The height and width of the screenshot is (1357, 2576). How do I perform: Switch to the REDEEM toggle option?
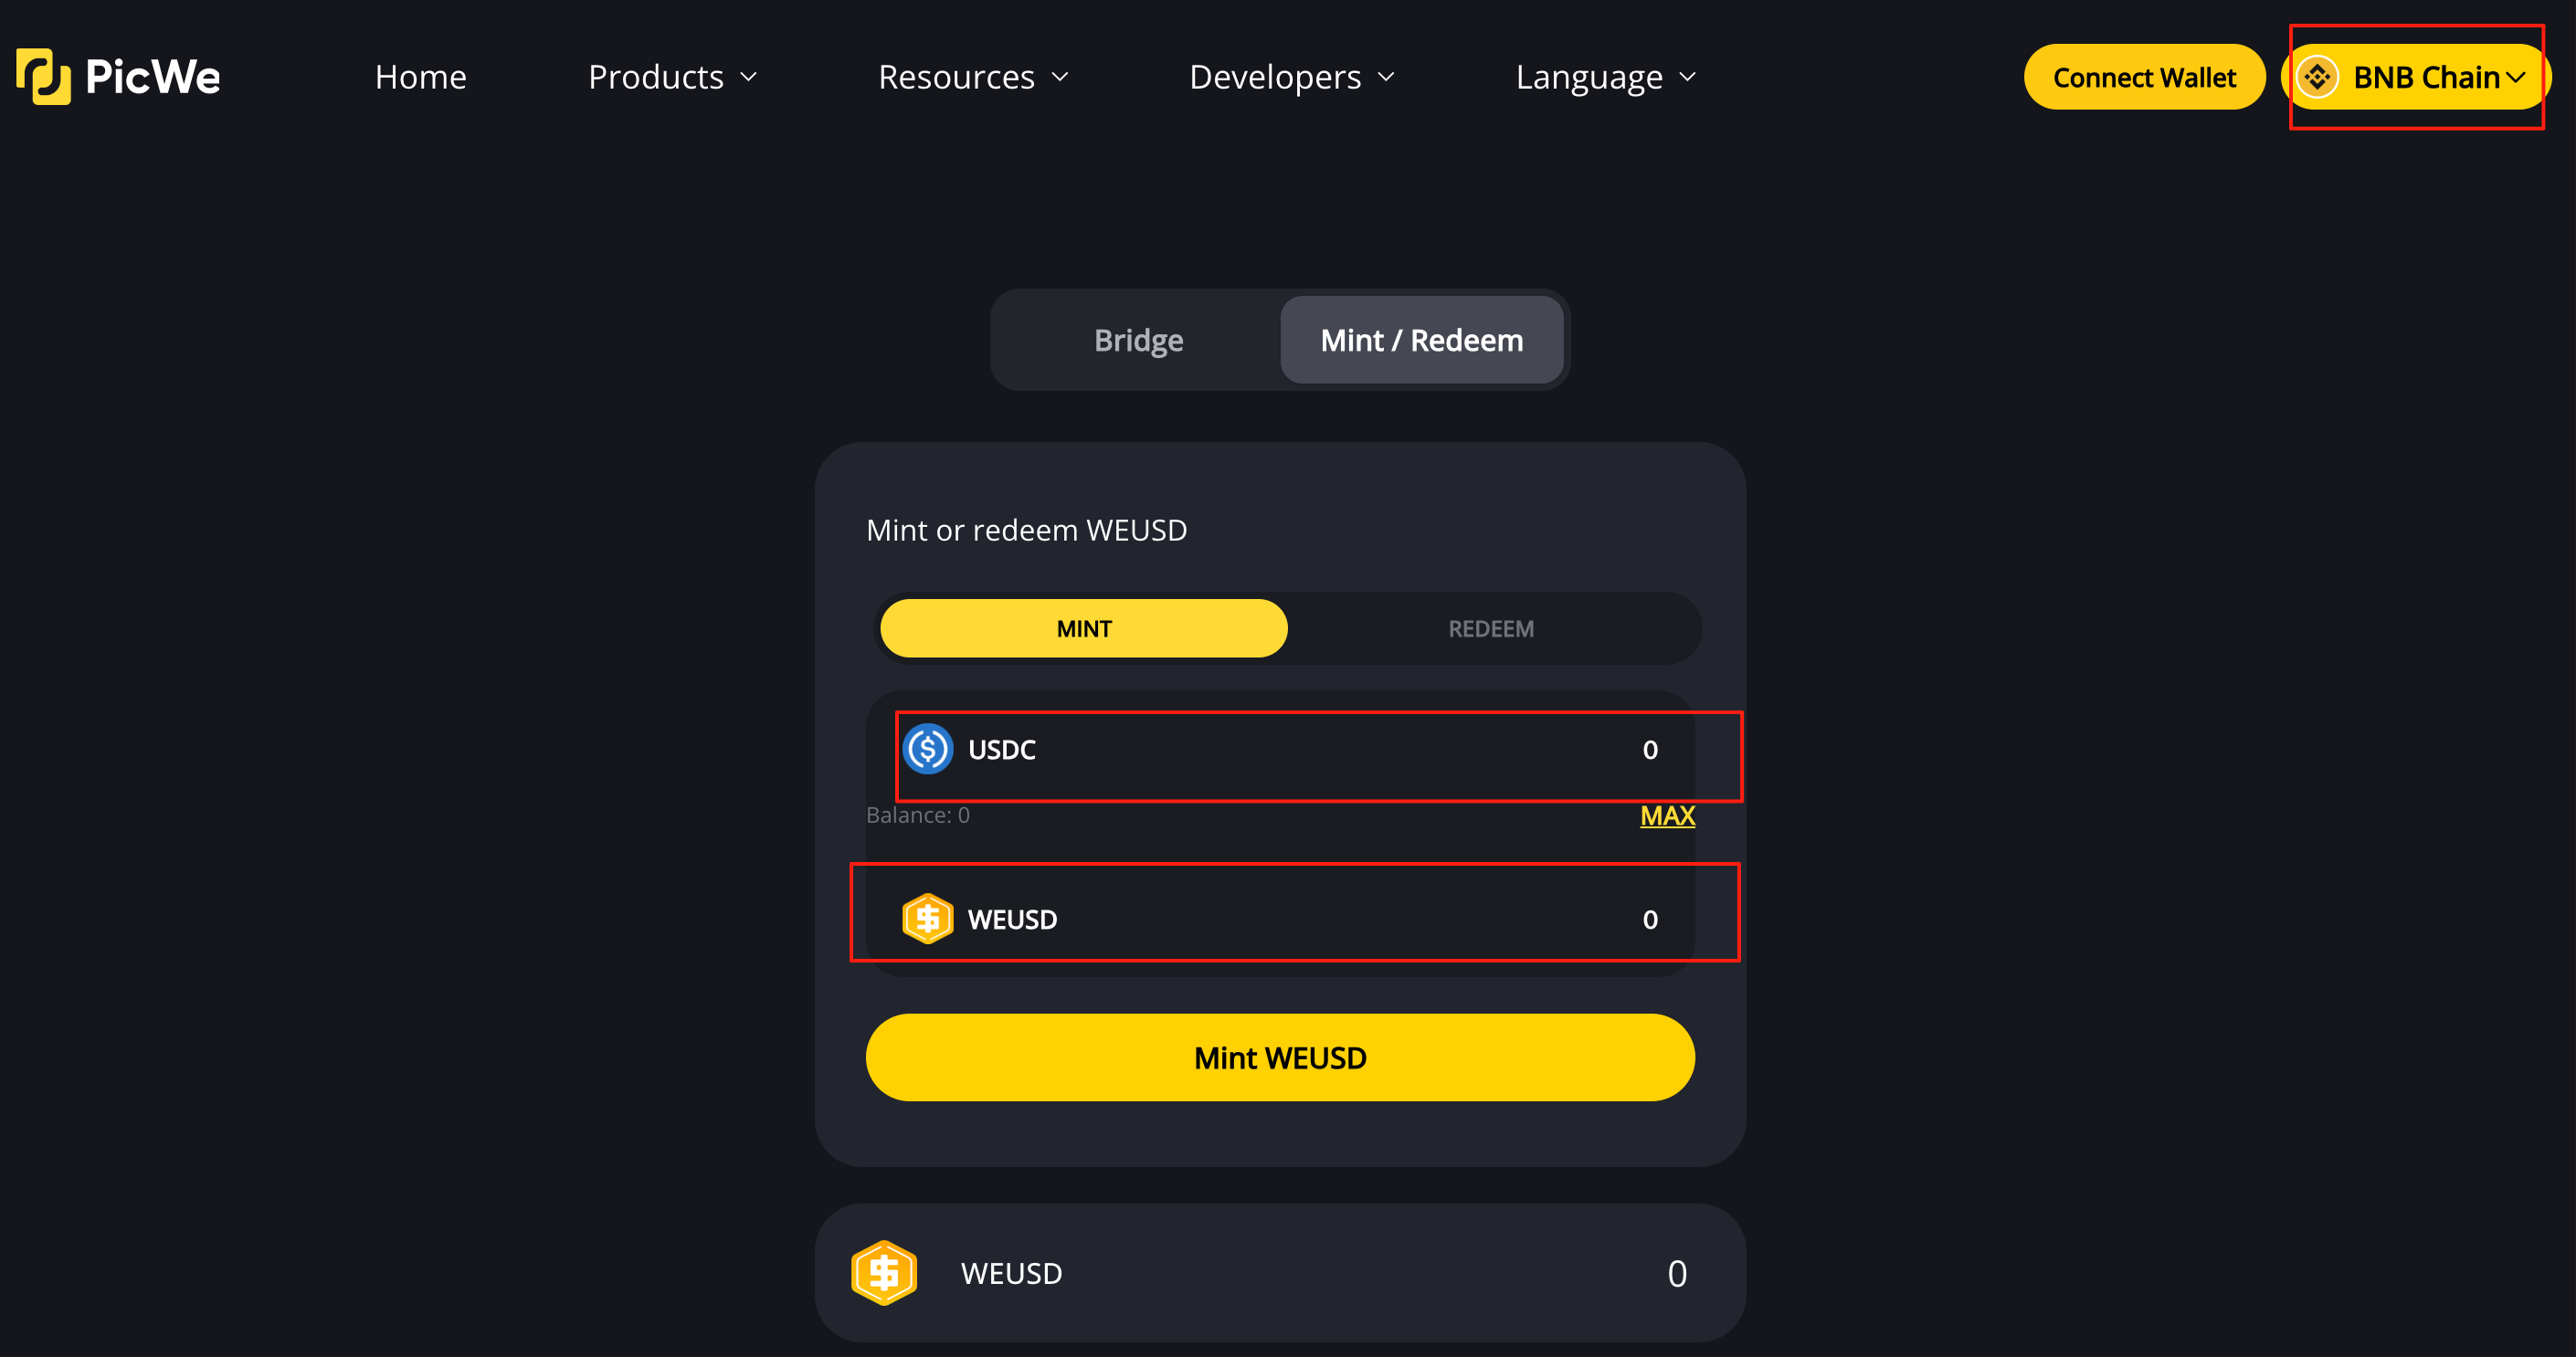coord(1490,629)
